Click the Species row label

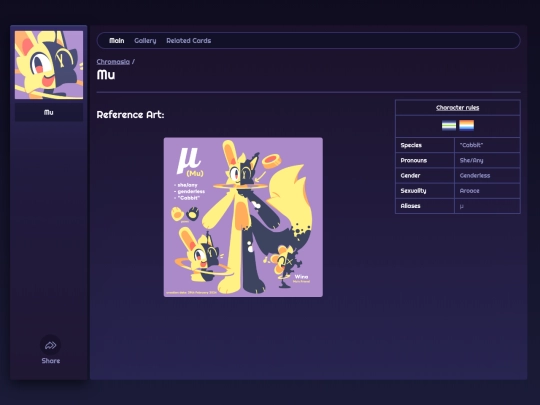point(411,145)
